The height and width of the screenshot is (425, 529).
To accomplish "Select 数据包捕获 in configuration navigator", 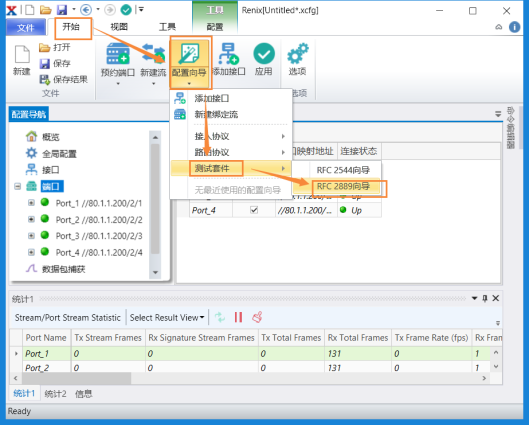I will 64,269.
